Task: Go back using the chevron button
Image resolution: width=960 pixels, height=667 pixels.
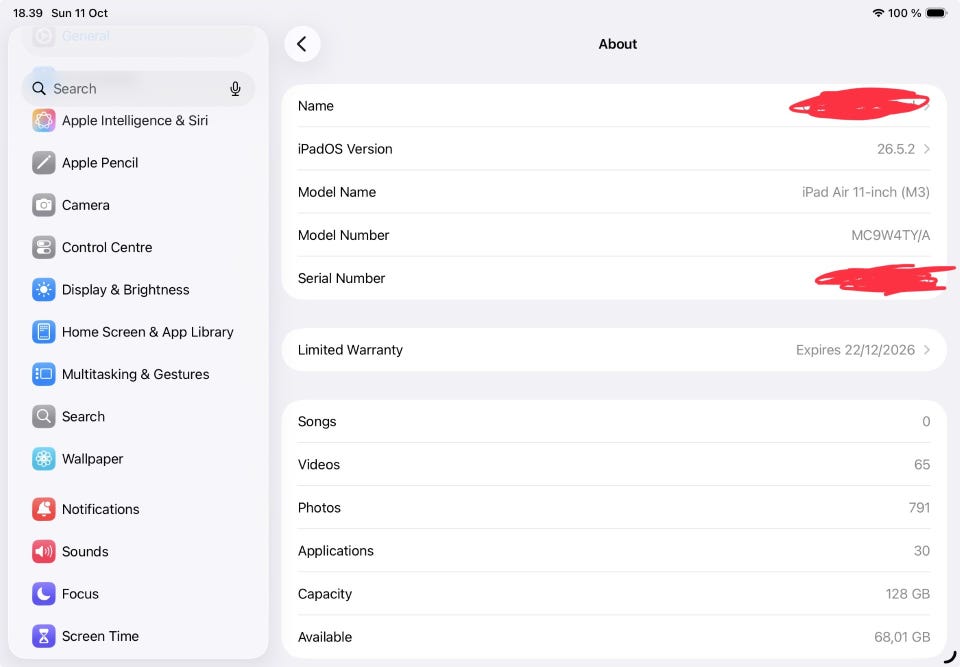Action: (x=302, y=43)
